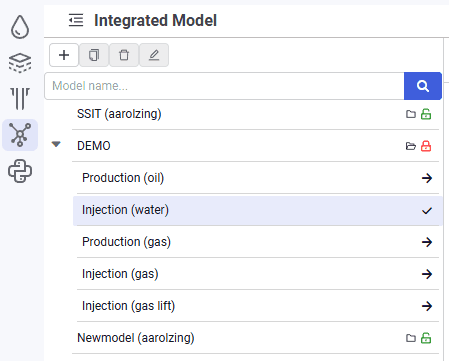
Task: Focus the Model name search field
Action: coord(224,86)
